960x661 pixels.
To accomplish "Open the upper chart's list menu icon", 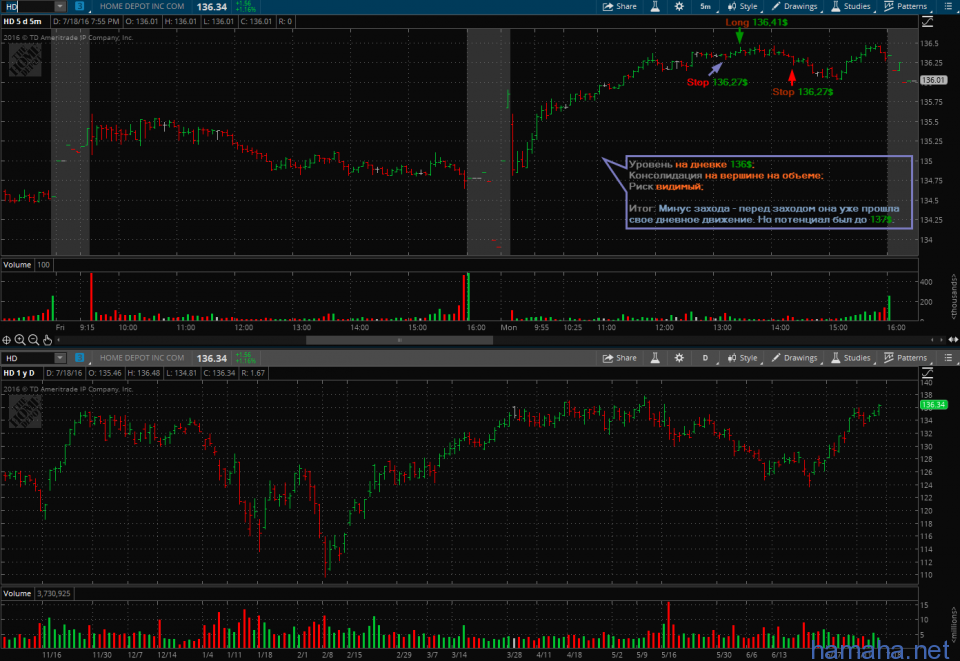I will coord(948,7).
